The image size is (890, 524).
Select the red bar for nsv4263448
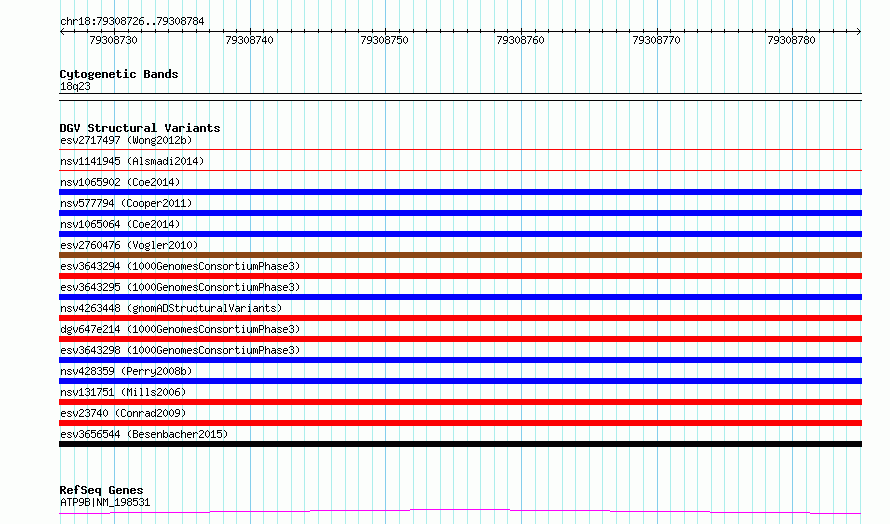pyautogui.click(x=460, y=318)
